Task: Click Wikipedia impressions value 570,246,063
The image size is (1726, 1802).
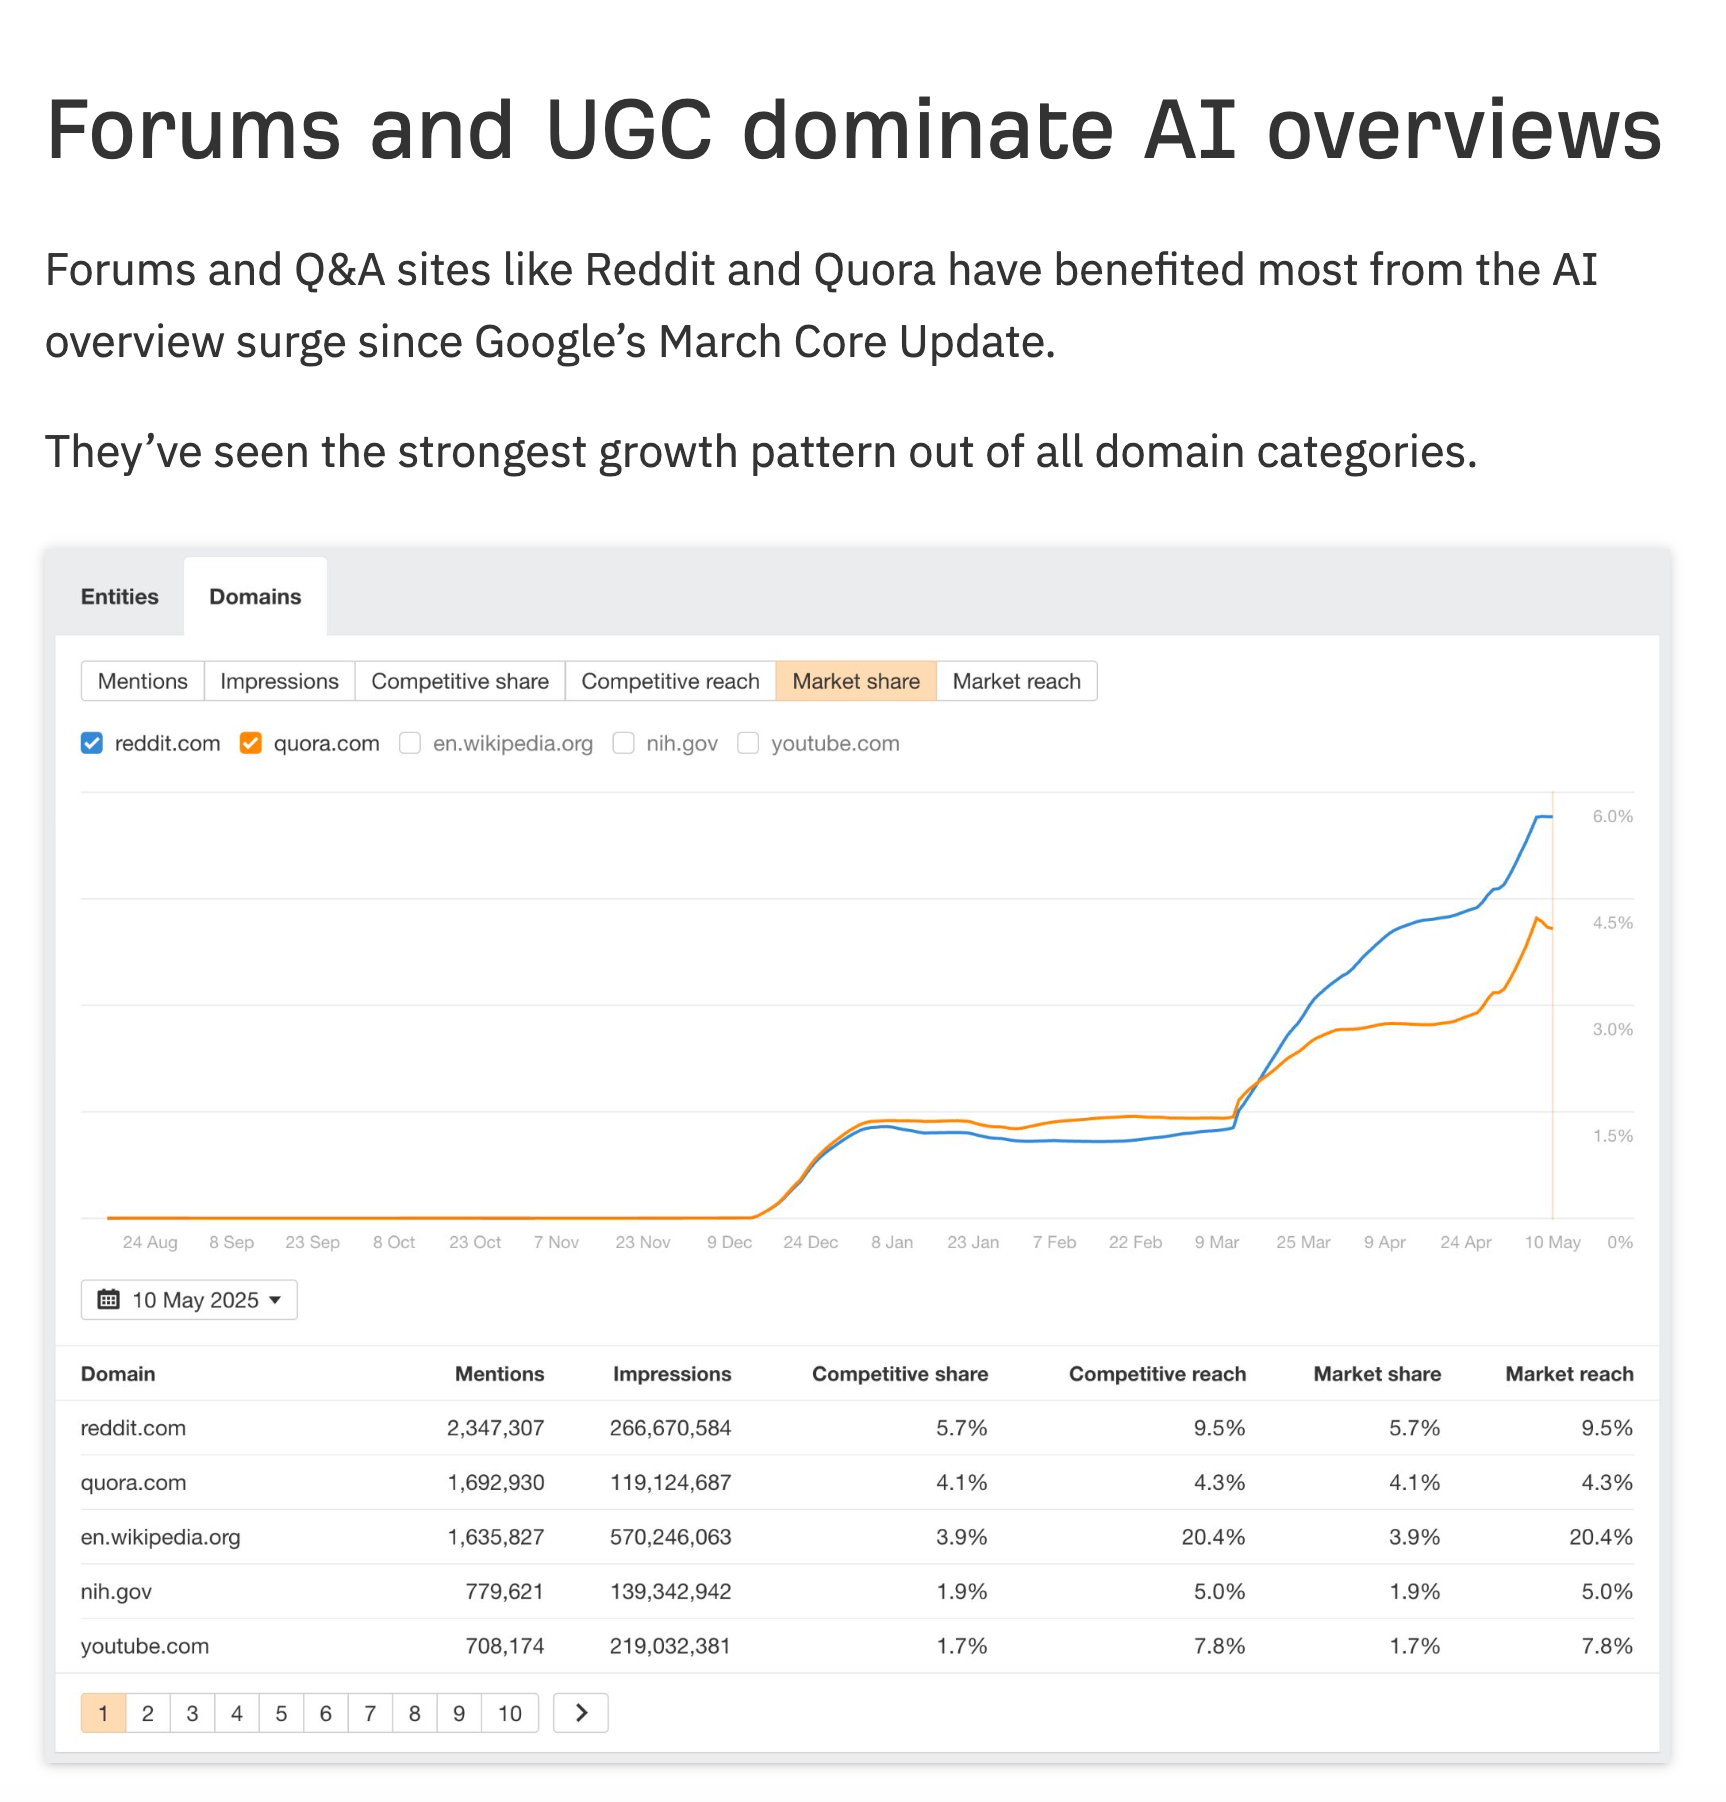Action: (671, 1537)
